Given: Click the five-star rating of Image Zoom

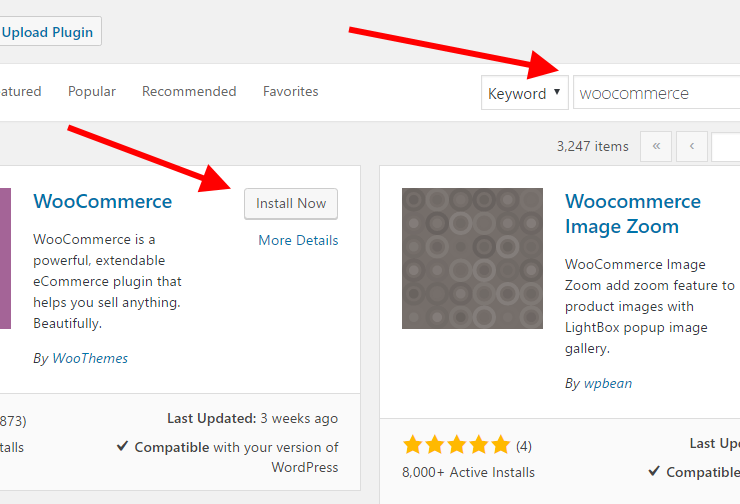Looking at the screenshot, I should pos(456,445).
